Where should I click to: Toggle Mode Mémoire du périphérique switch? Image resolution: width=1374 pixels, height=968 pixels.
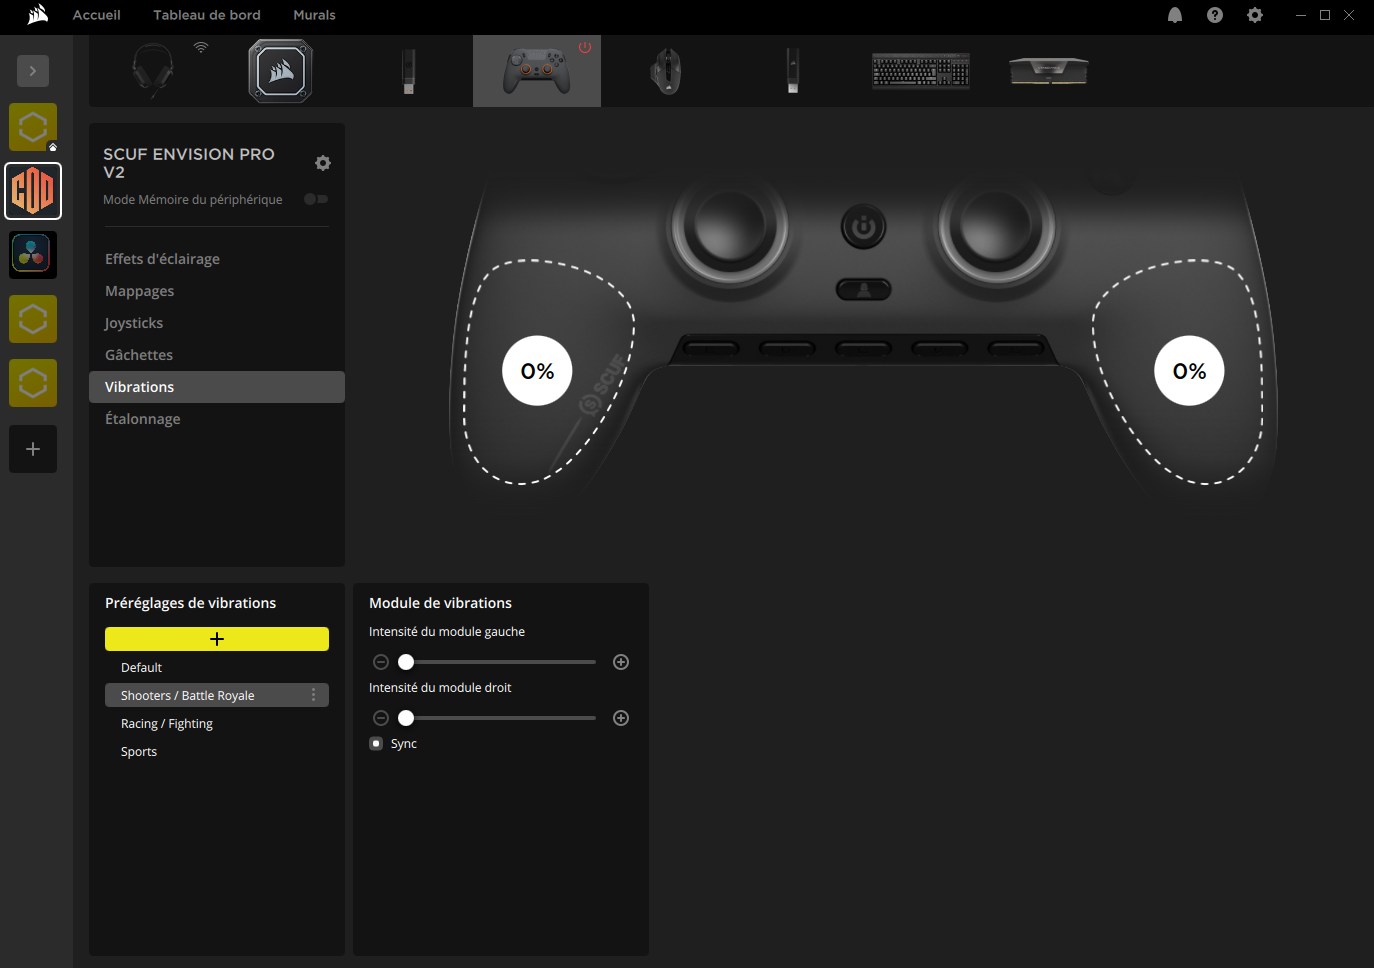[x=316, y=199]
